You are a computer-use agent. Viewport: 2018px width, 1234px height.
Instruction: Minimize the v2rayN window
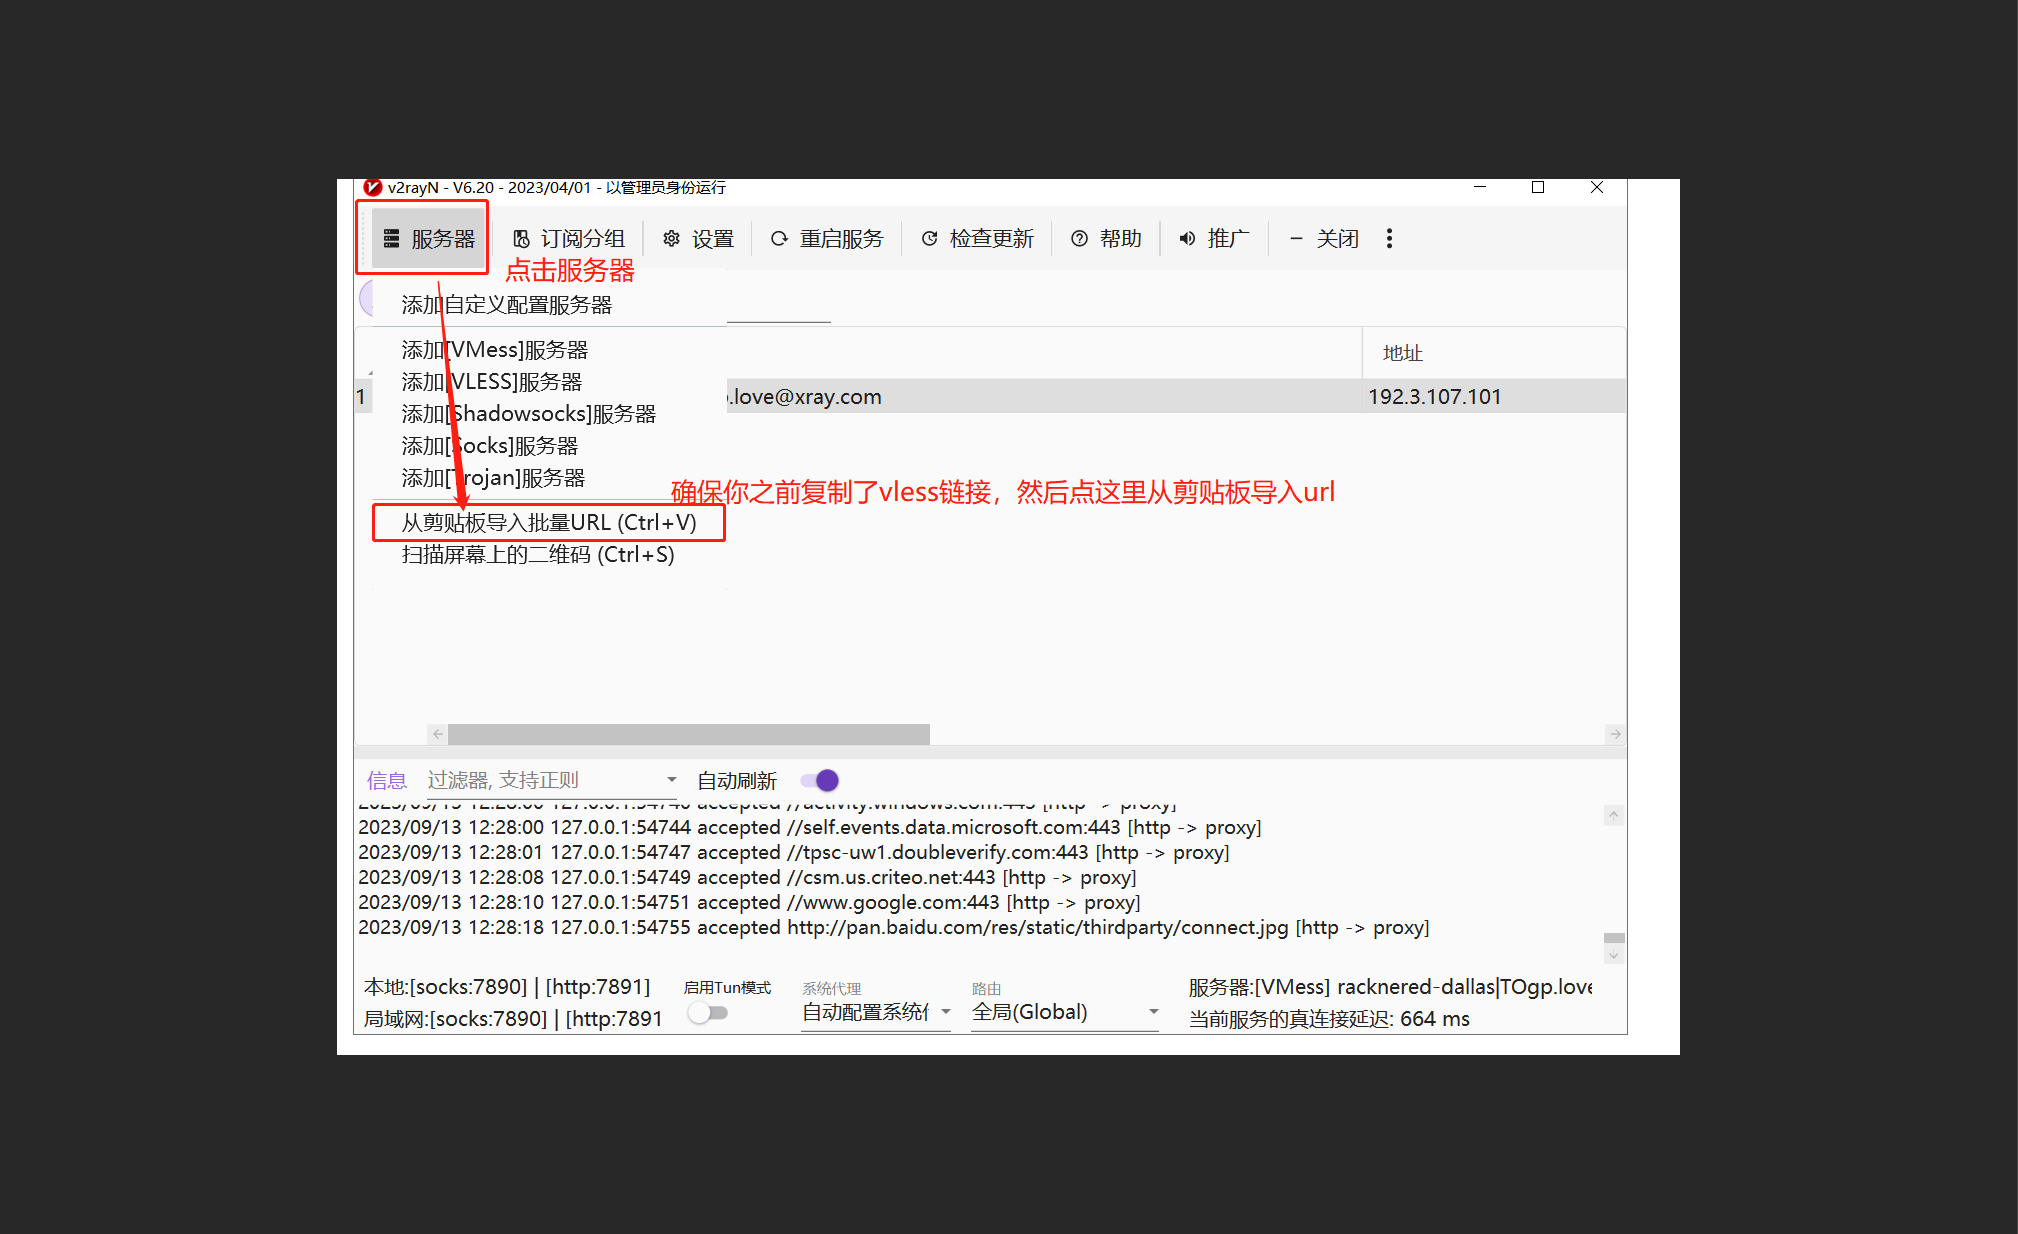1480,188
